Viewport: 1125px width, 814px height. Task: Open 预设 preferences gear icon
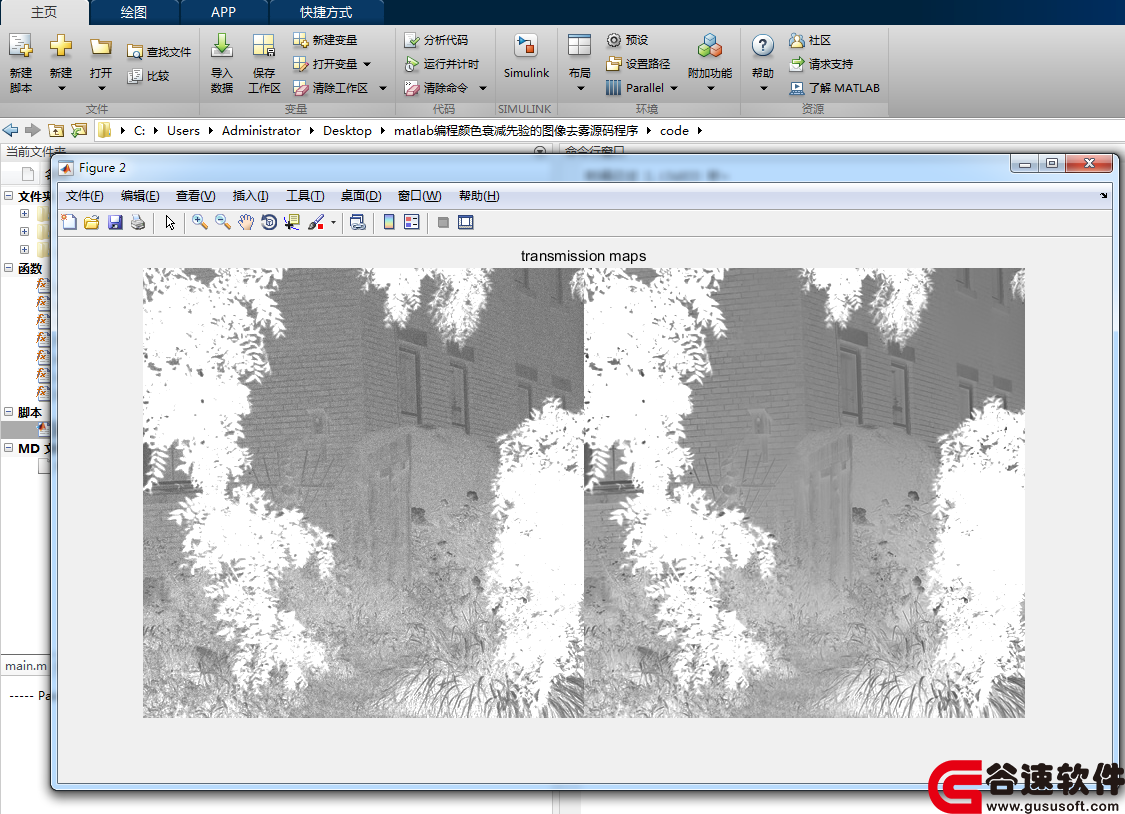613,40
